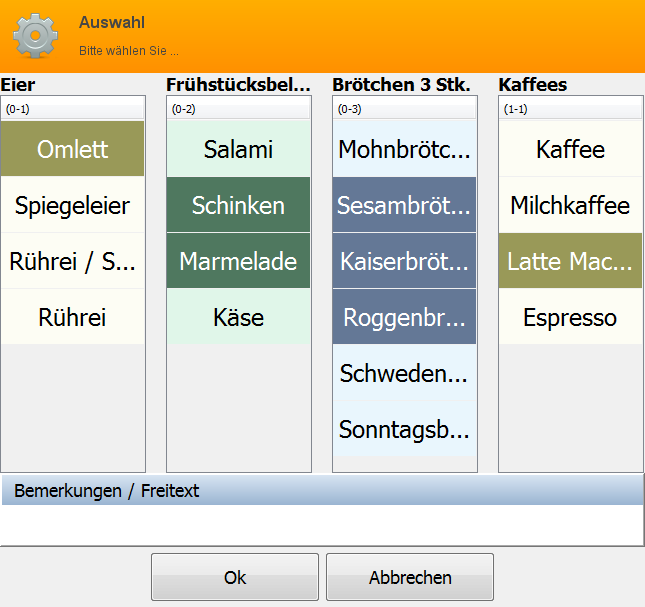Select the Mohnbrötchen roll
645x607 pixels.
coord(404,150)
